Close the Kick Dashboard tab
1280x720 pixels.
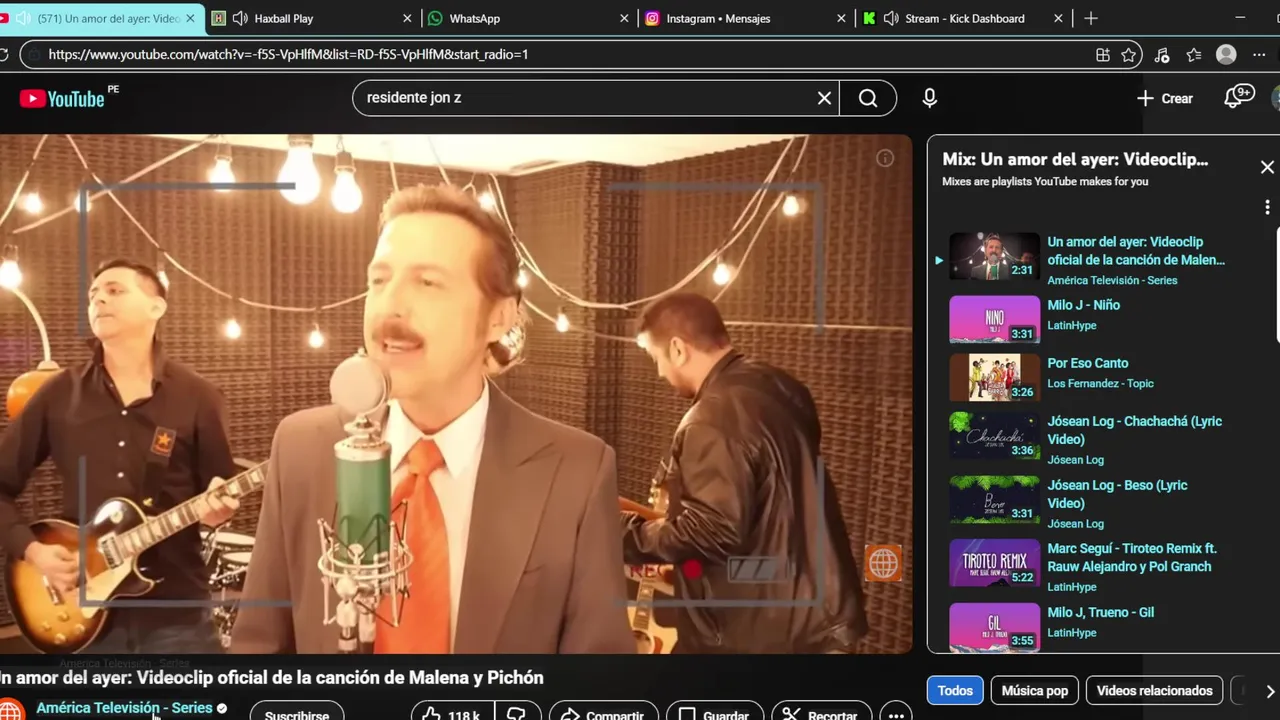[1058, 18]
